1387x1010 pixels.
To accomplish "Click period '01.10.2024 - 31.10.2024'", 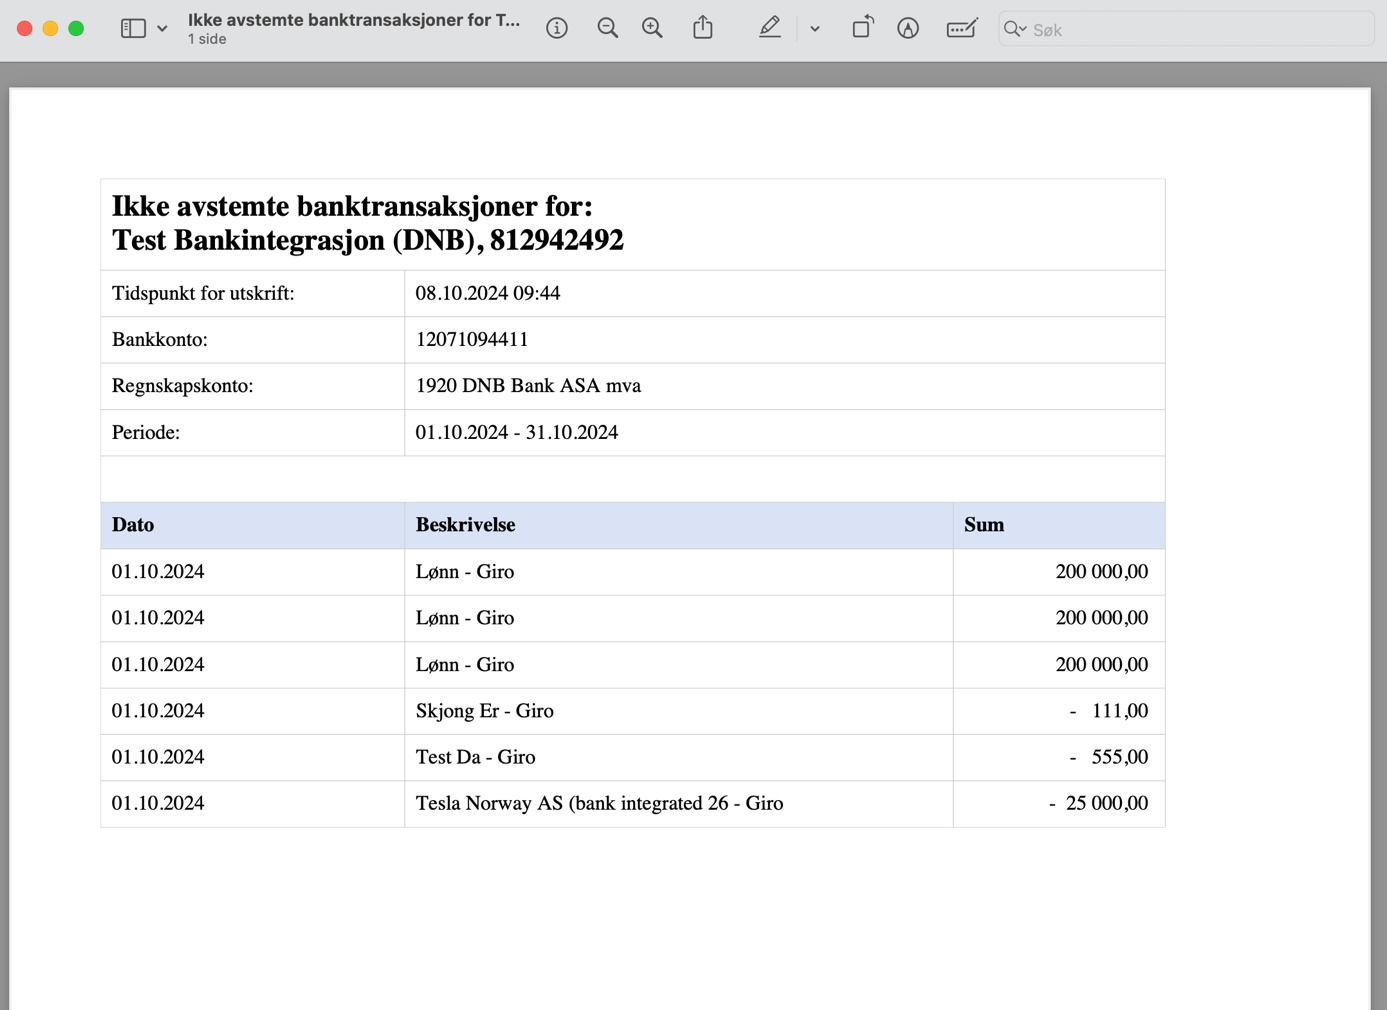I will [517, 432].
